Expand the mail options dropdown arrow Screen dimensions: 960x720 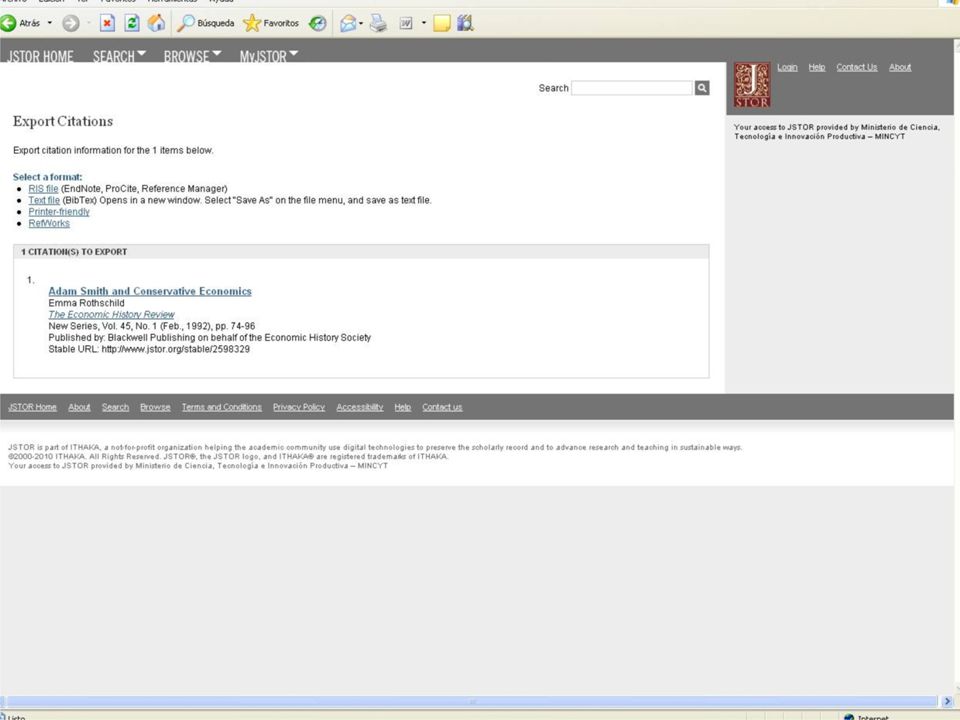click(x=361, y=23)
